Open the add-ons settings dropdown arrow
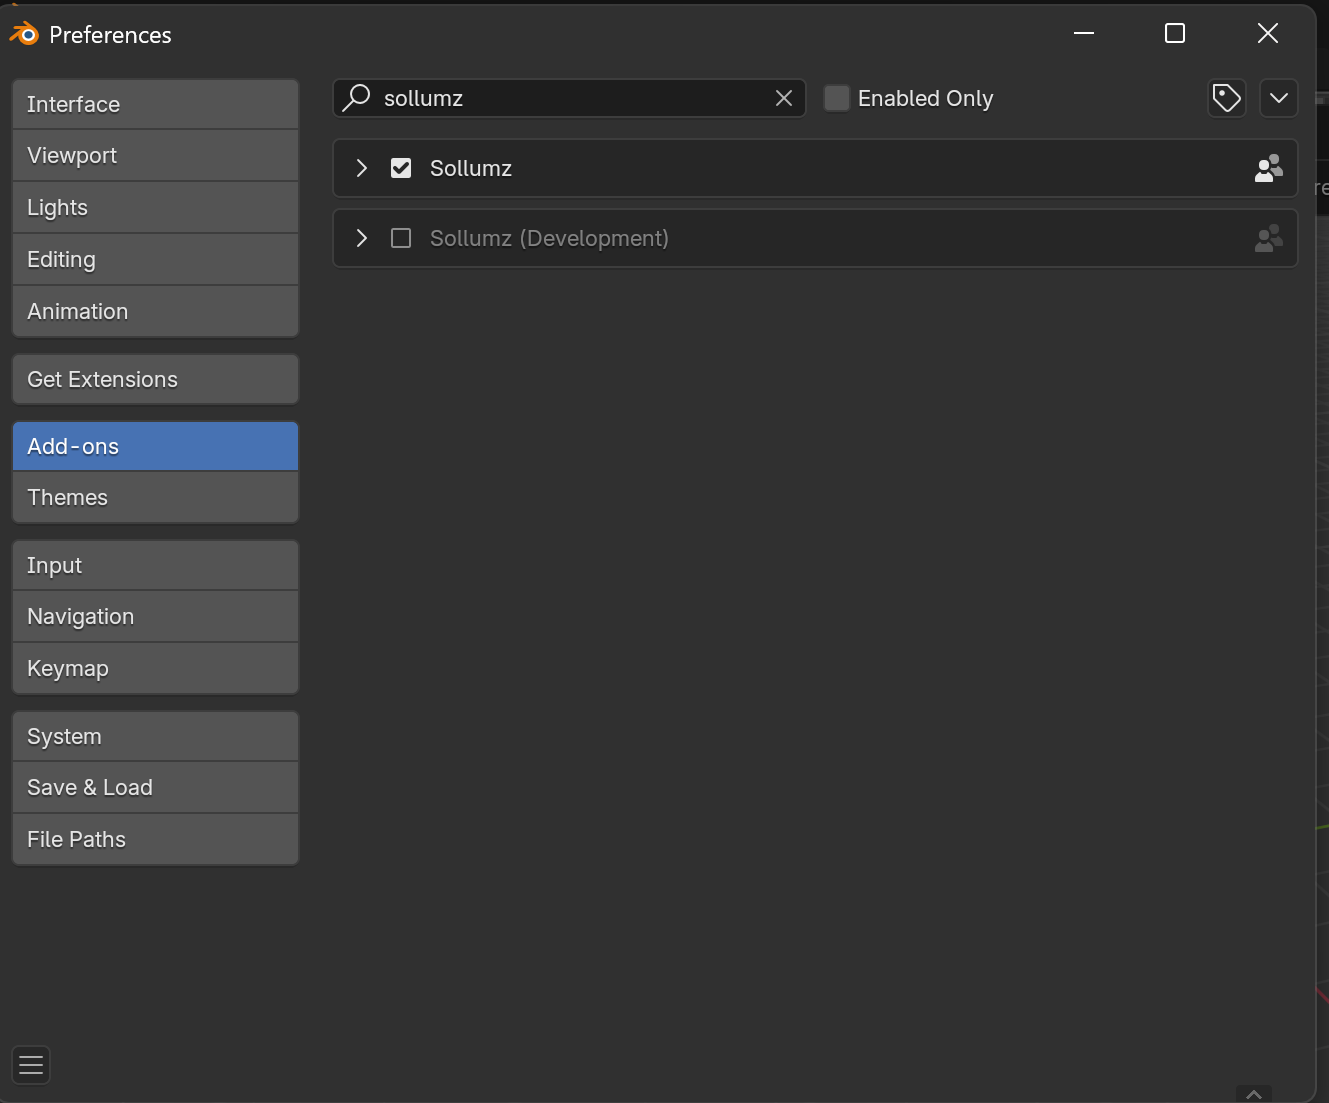The width and height of the screenshot is (1329, 1103). [x=1279, y=98]
